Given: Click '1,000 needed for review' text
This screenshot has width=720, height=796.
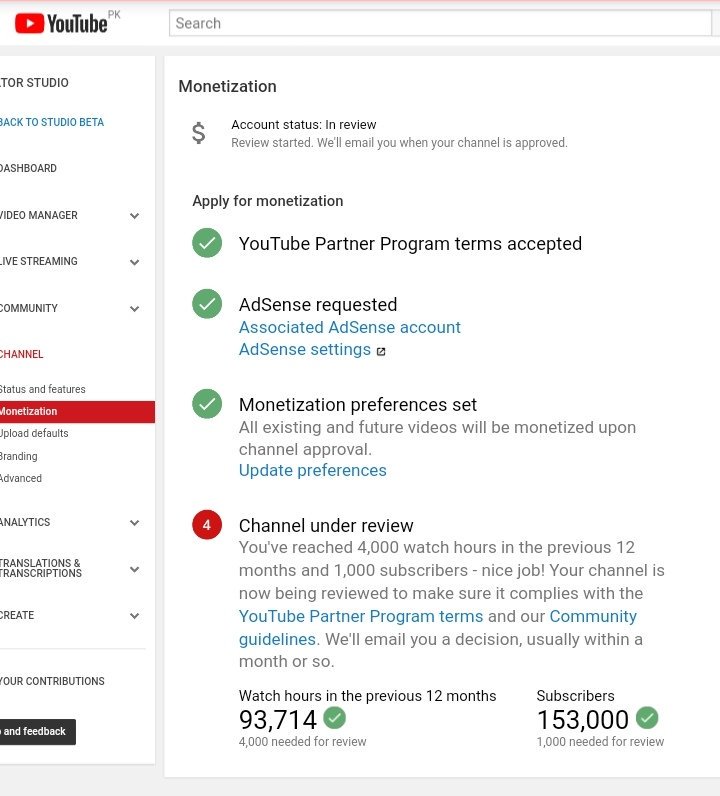Looking at the screenshot, I should pos(600,742).
